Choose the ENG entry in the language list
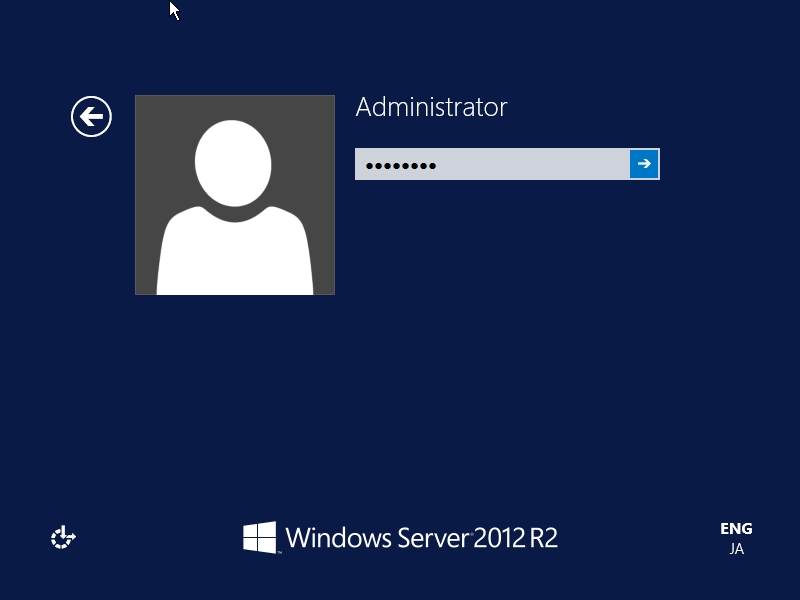800x600 pixels. (x=736, y=528)
